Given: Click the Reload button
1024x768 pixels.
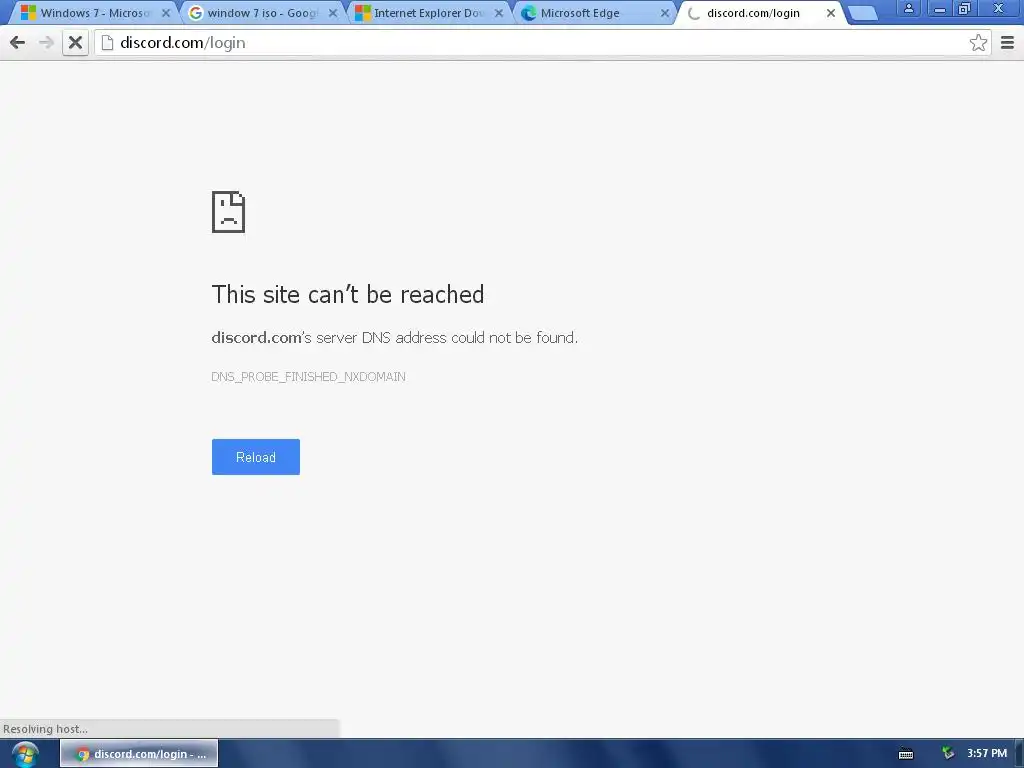Looking at the screenshot, I should coord(255,457).
